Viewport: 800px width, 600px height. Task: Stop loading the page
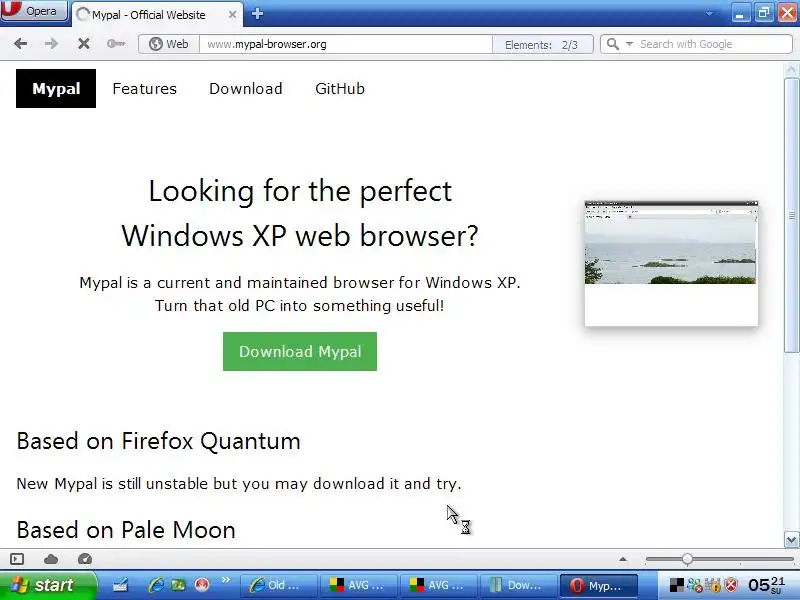point(84,44)
